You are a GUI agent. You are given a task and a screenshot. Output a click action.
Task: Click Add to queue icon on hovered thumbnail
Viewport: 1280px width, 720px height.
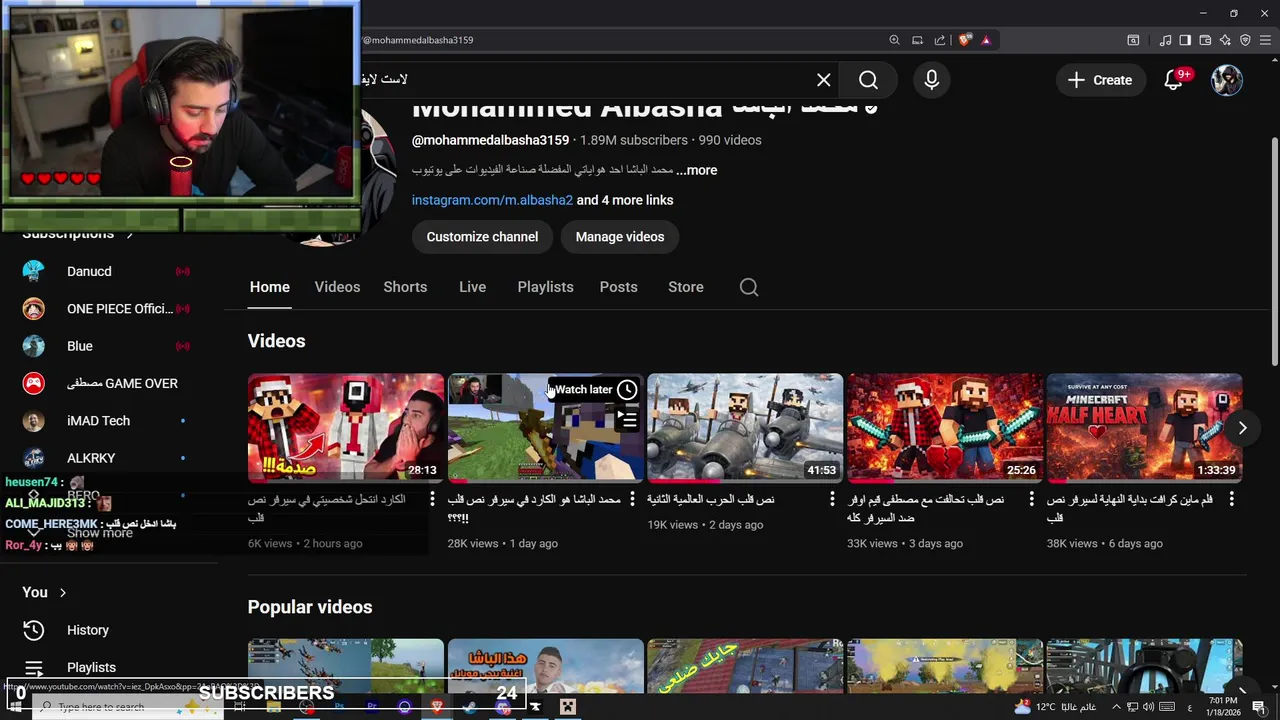627,418
